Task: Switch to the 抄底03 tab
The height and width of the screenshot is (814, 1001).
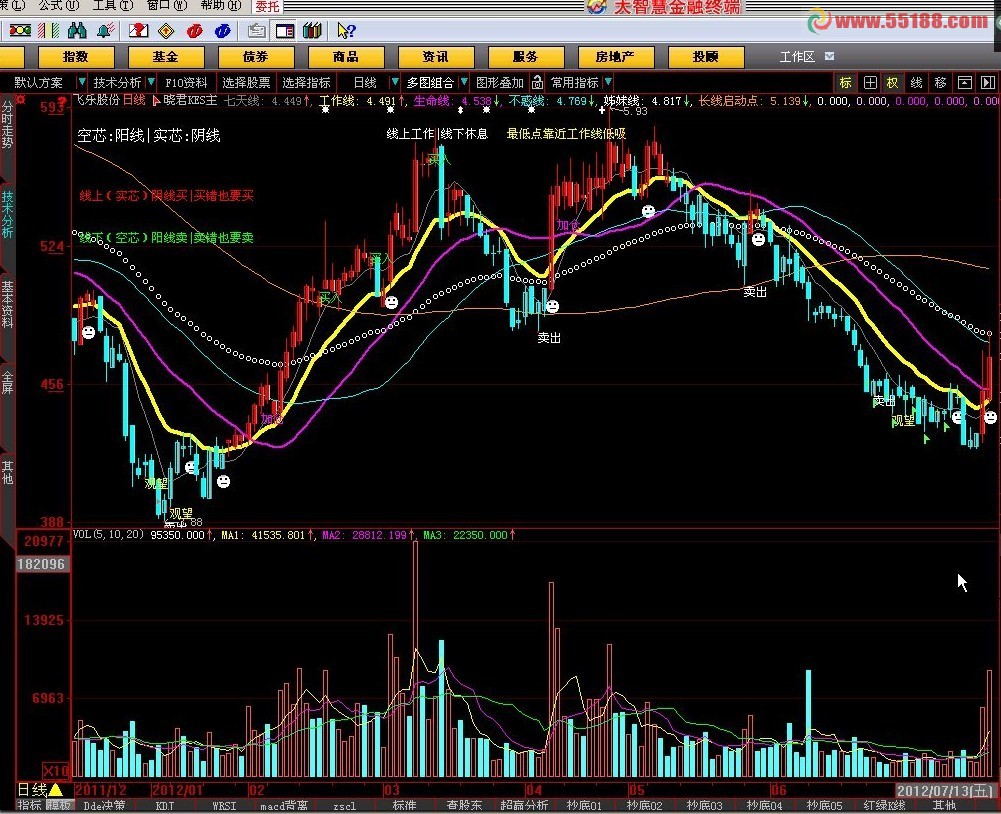Action: [704, 806]
